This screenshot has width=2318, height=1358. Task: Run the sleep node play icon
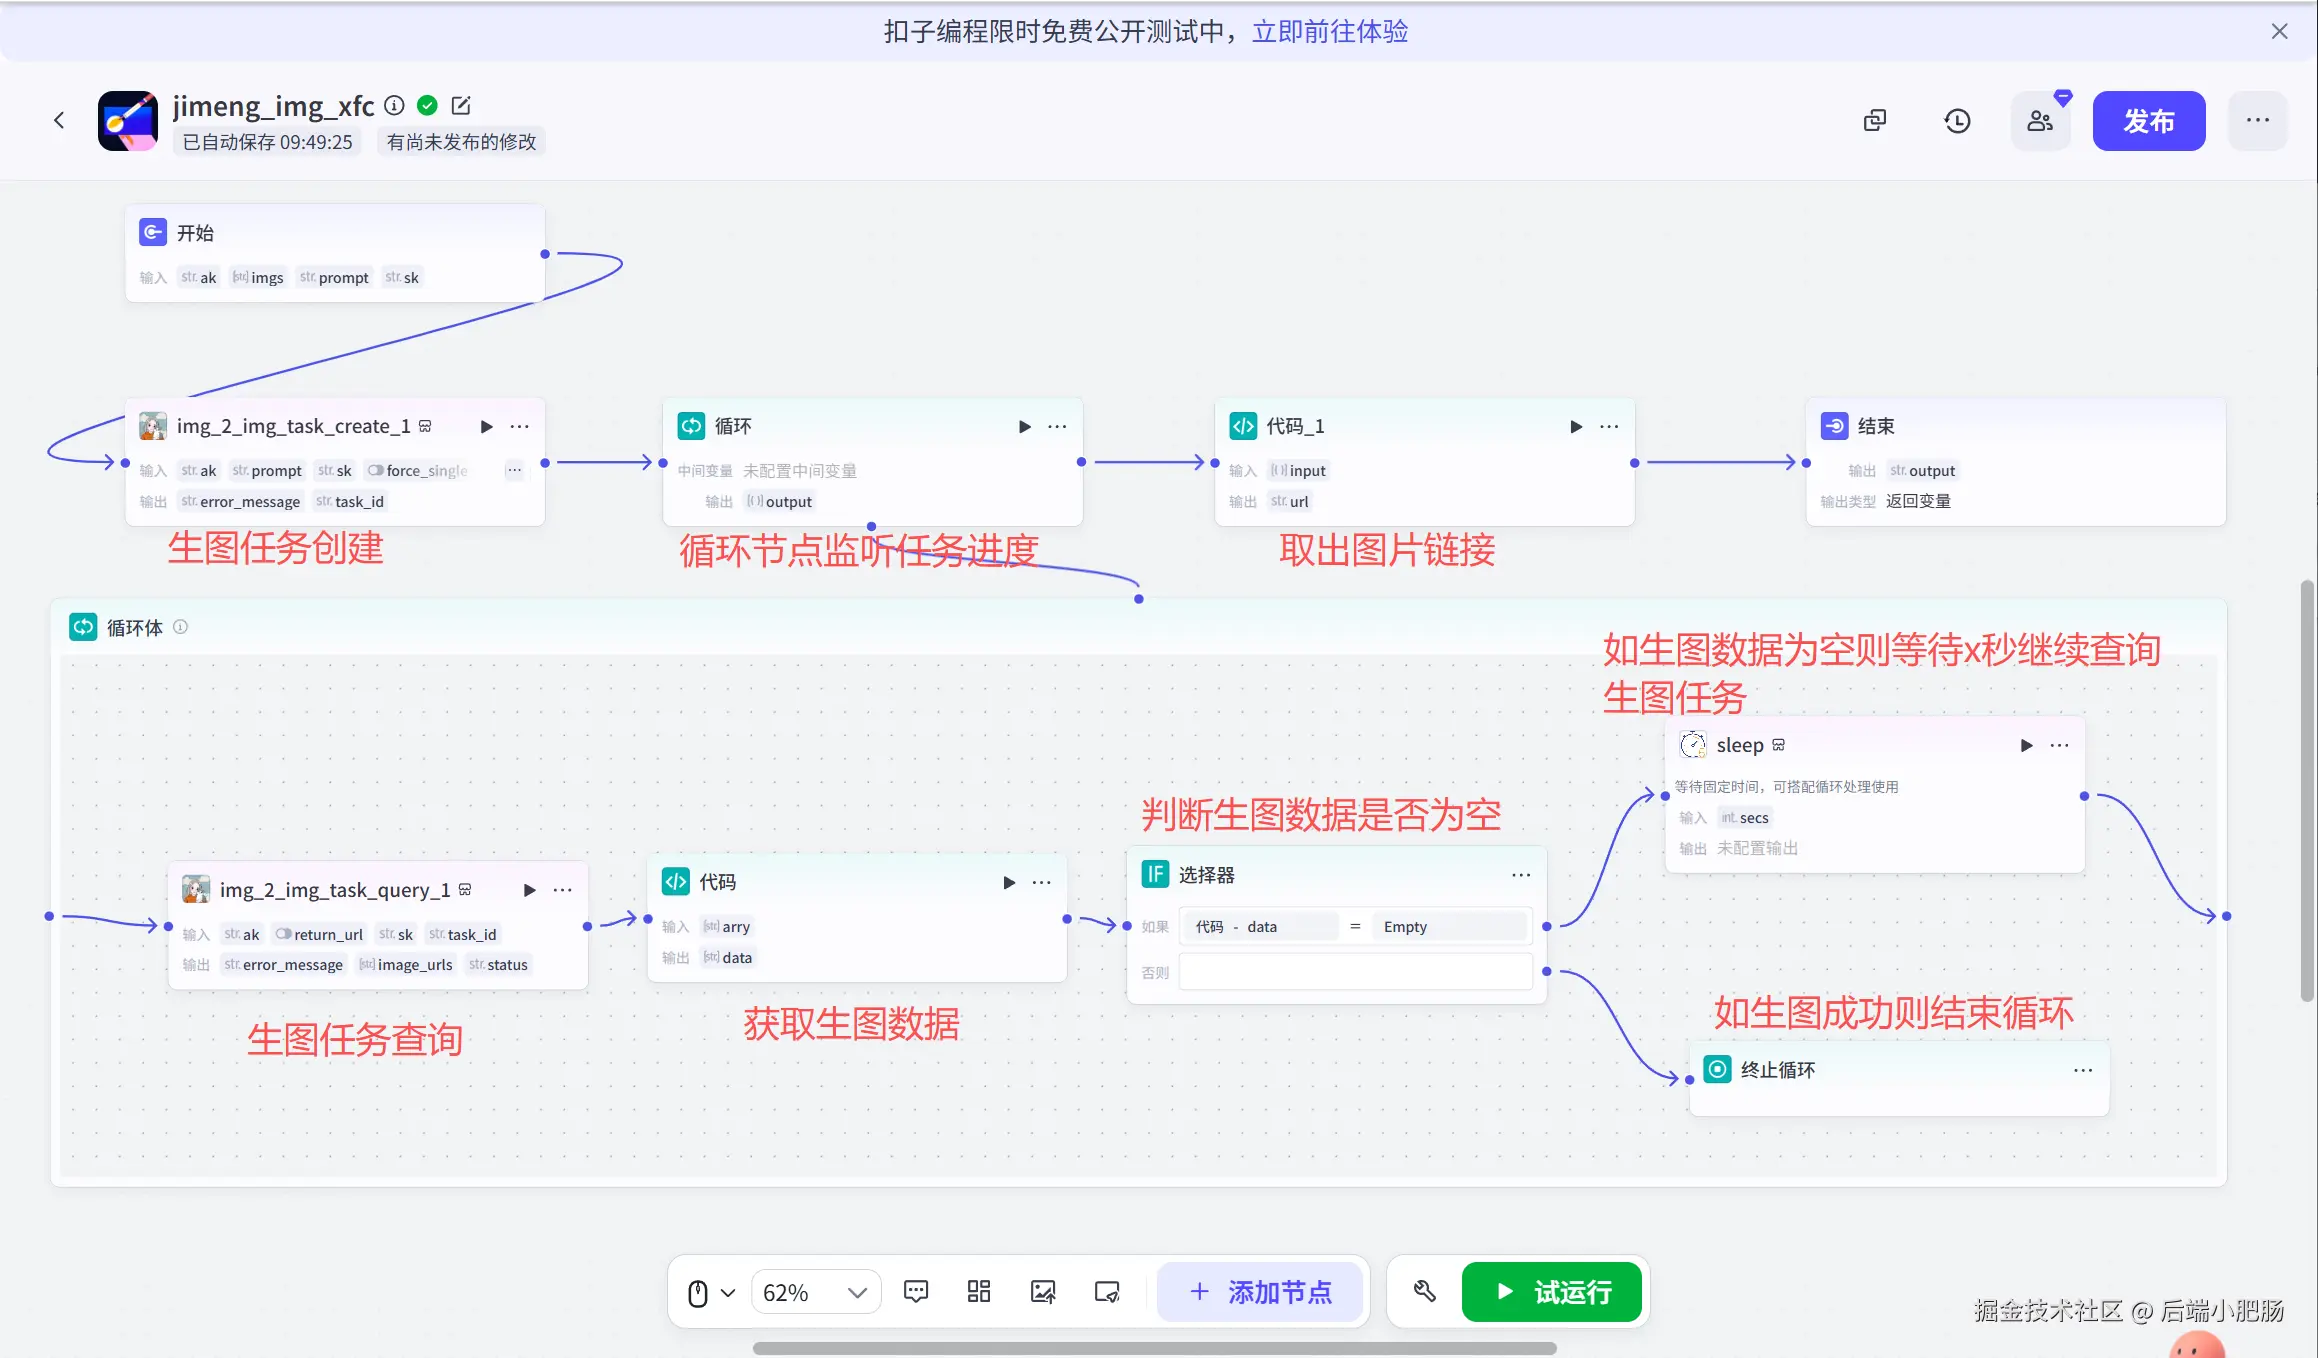click(x=2026, y=745)
